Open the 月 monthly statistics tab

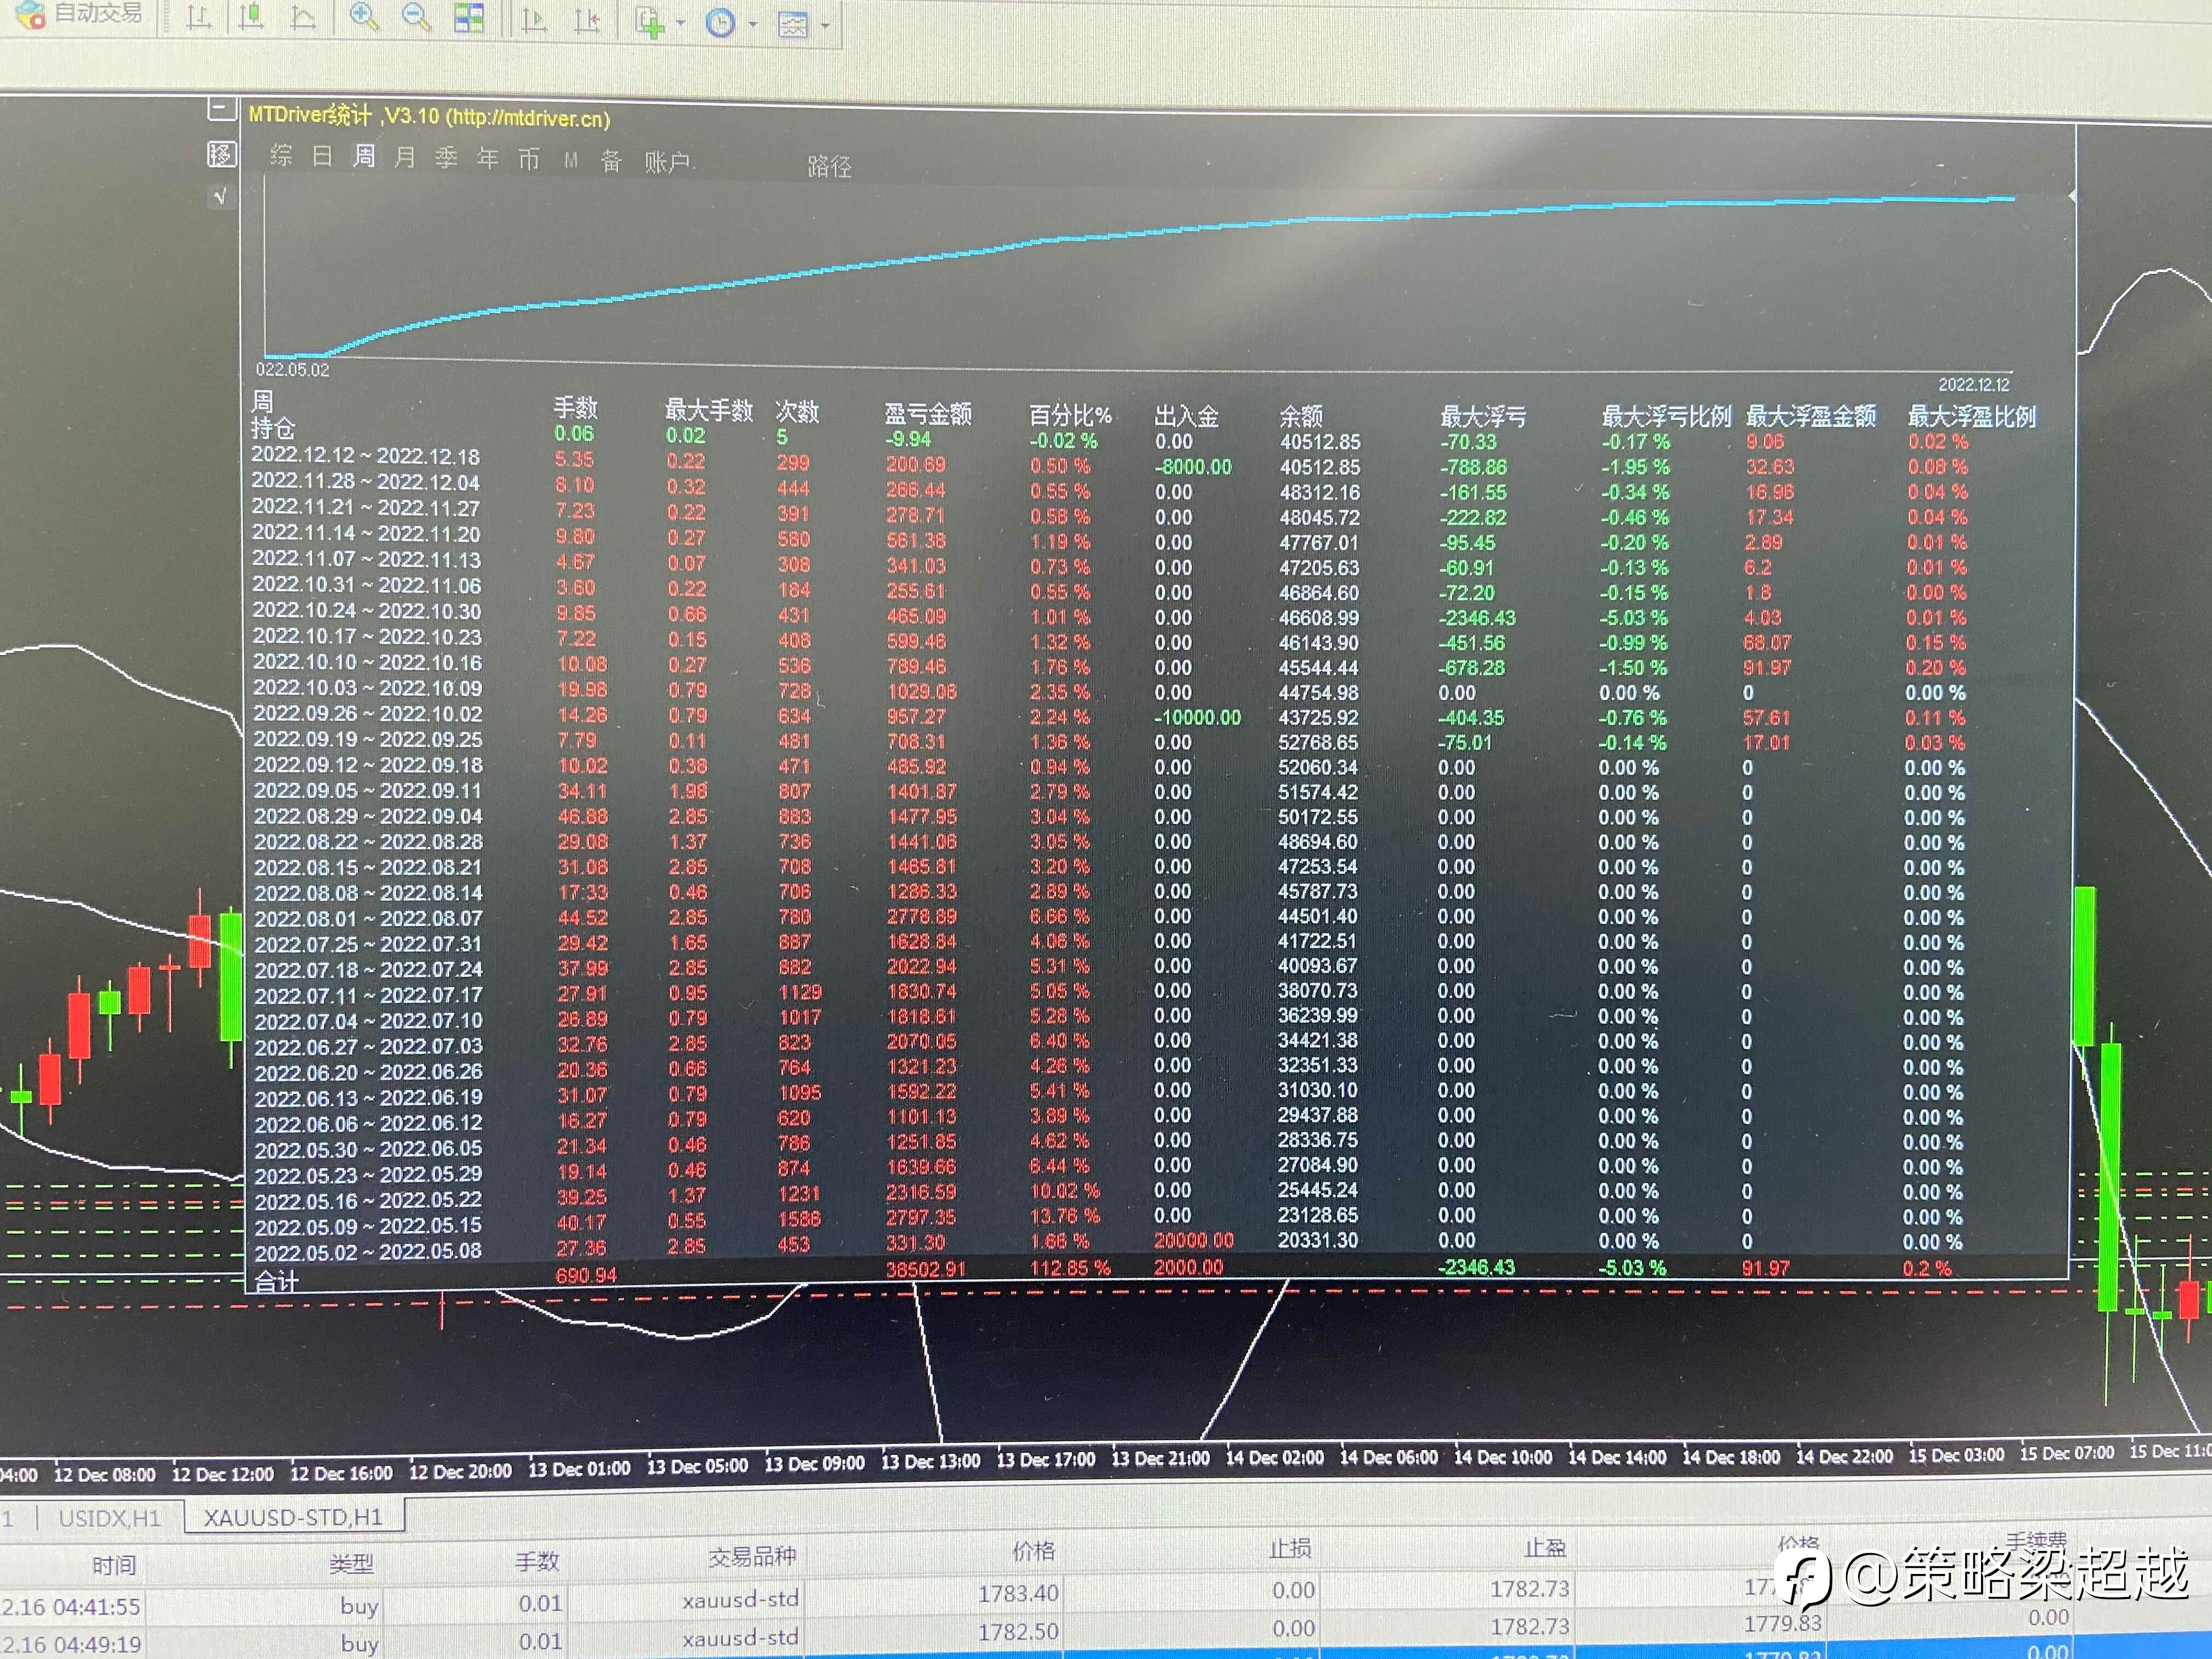405,157
